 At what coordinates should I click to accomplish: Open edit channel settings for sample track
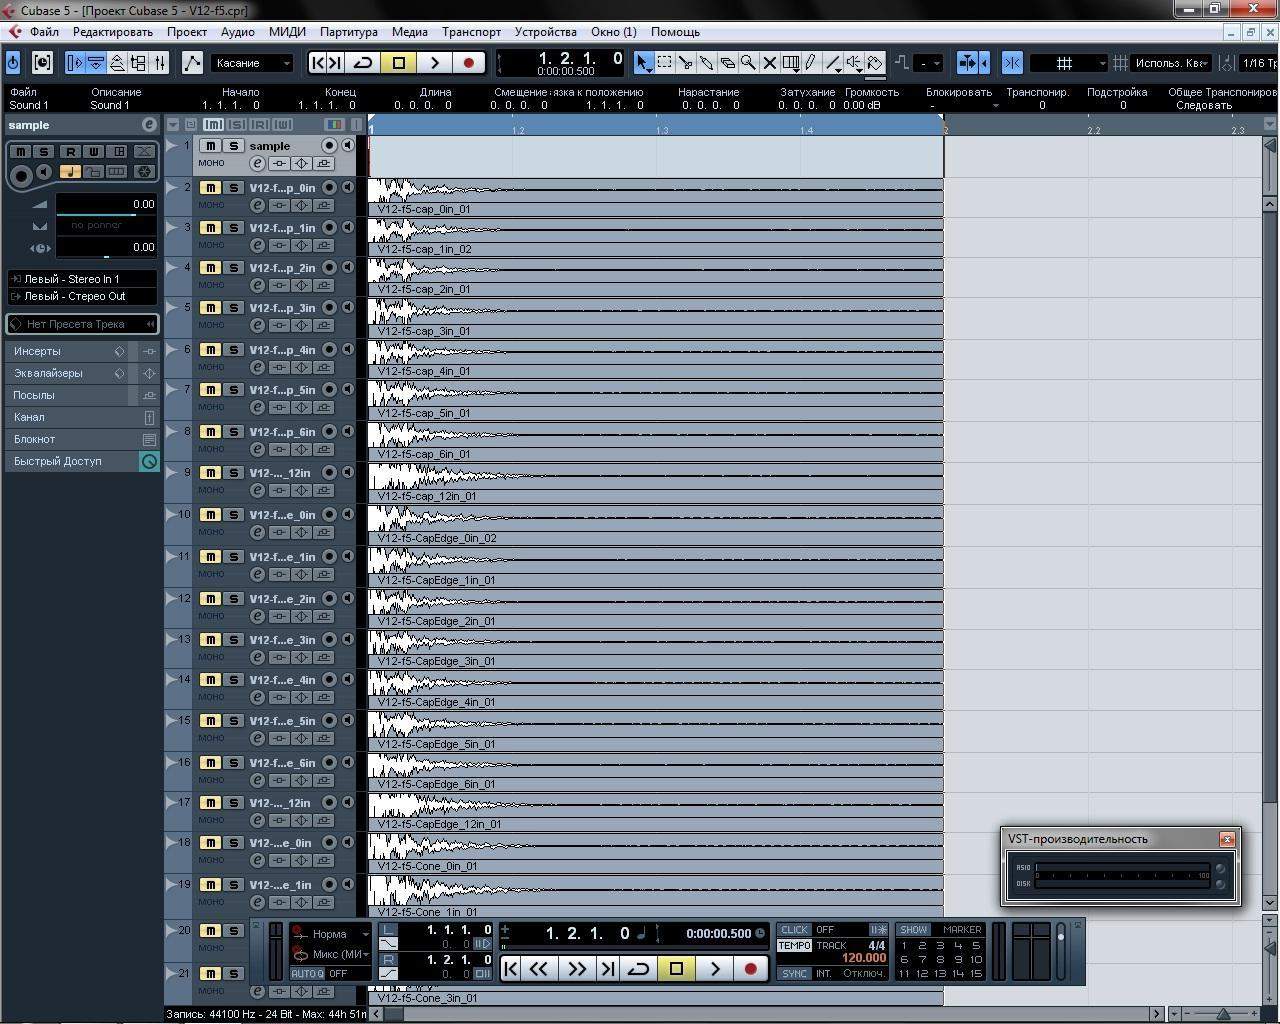click(257, 163)
